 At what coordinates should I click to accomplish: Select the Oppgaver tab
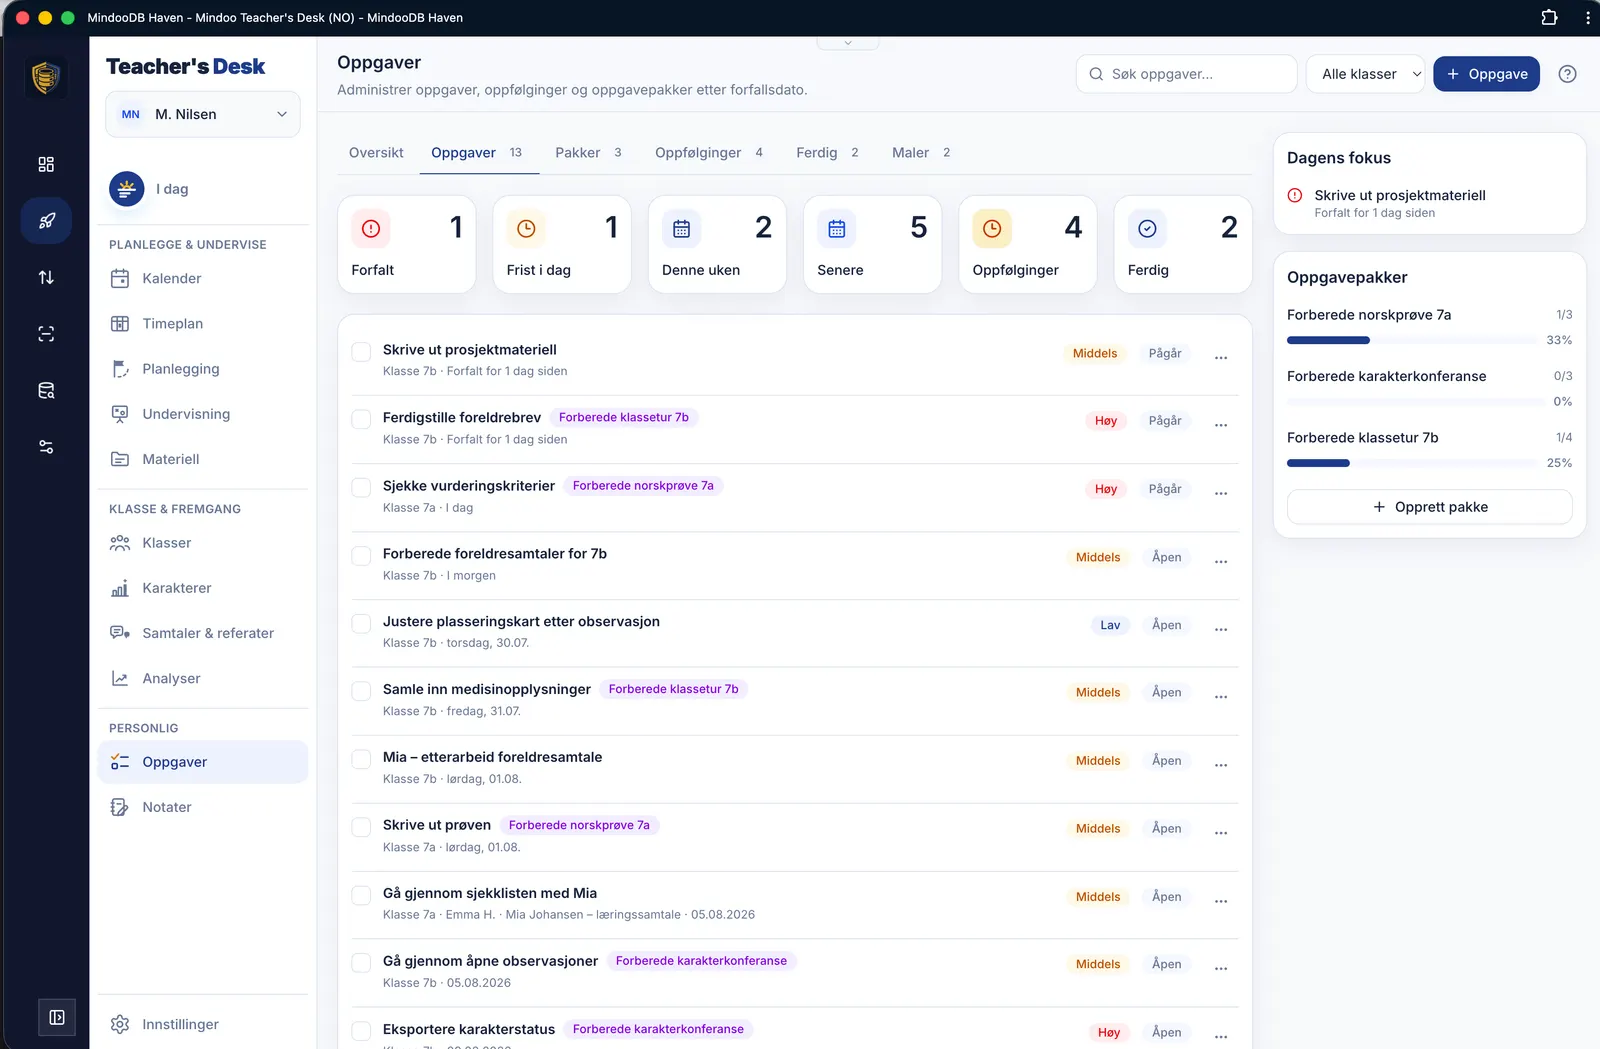pyautogui.click(x=477, y=153)
